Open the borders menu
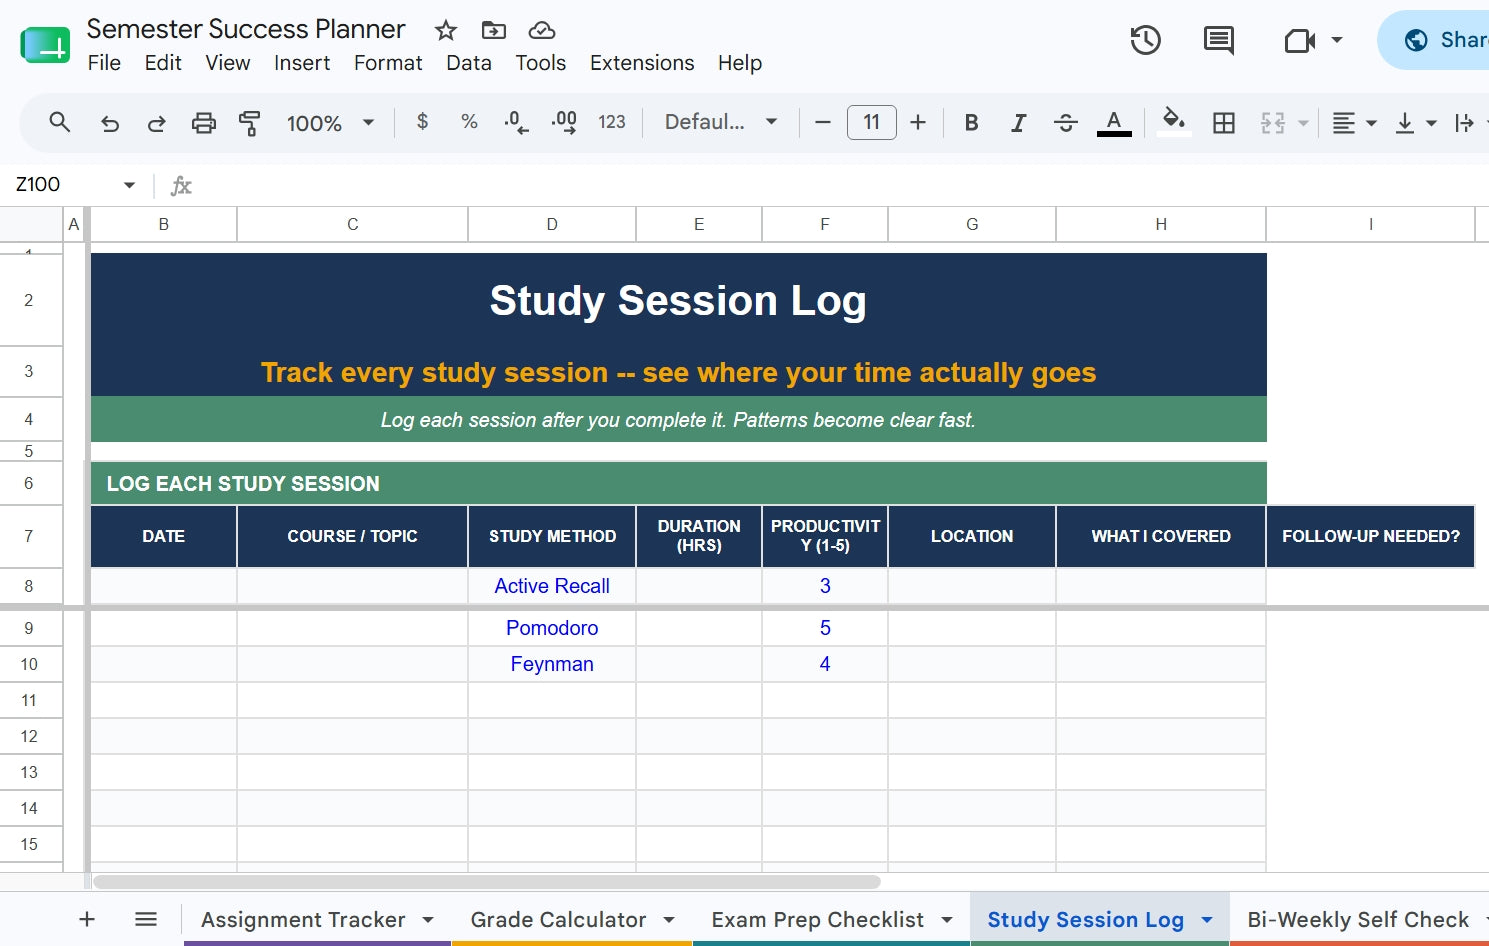Screen dimensions: 1489x946 1223,122
